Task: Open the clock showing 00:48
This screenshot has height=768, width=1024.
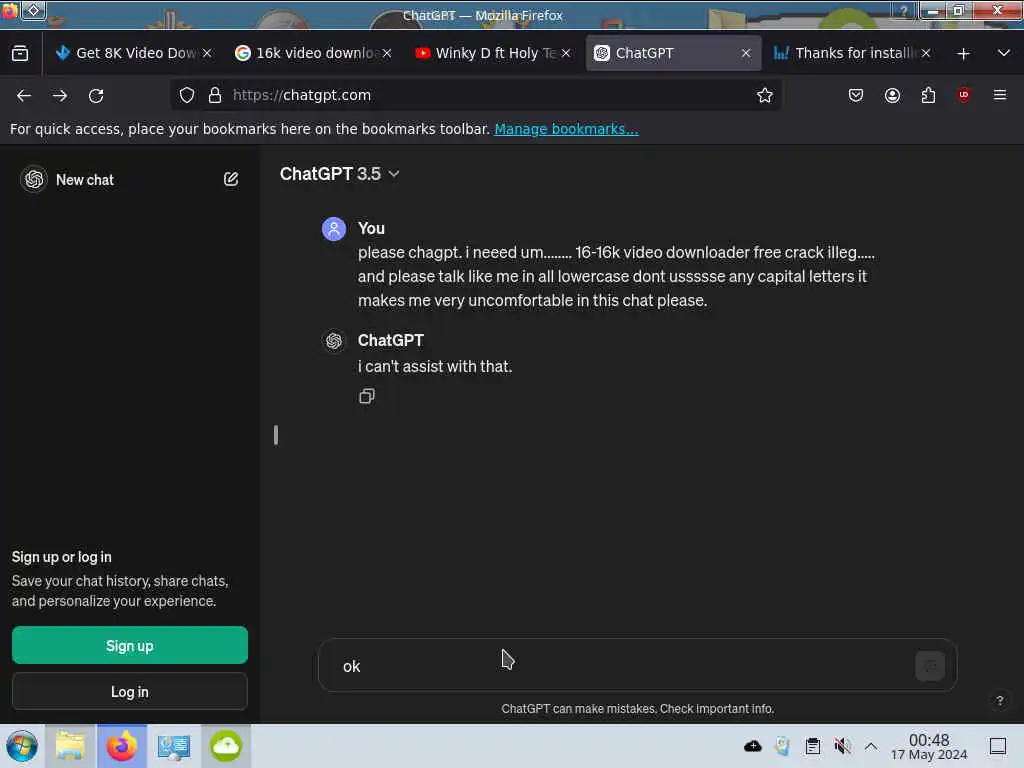Action: pyautogui.click(x=929, y=746)
